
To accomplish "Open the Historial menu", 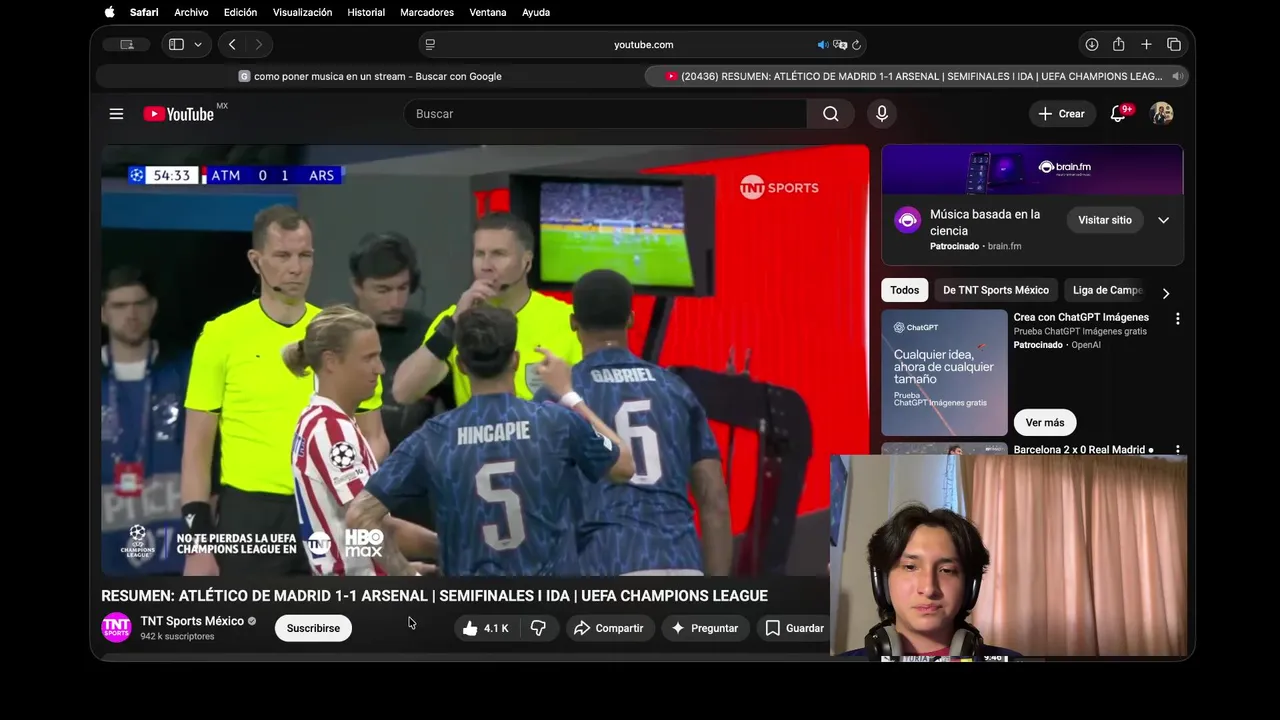I will point(366,12).
